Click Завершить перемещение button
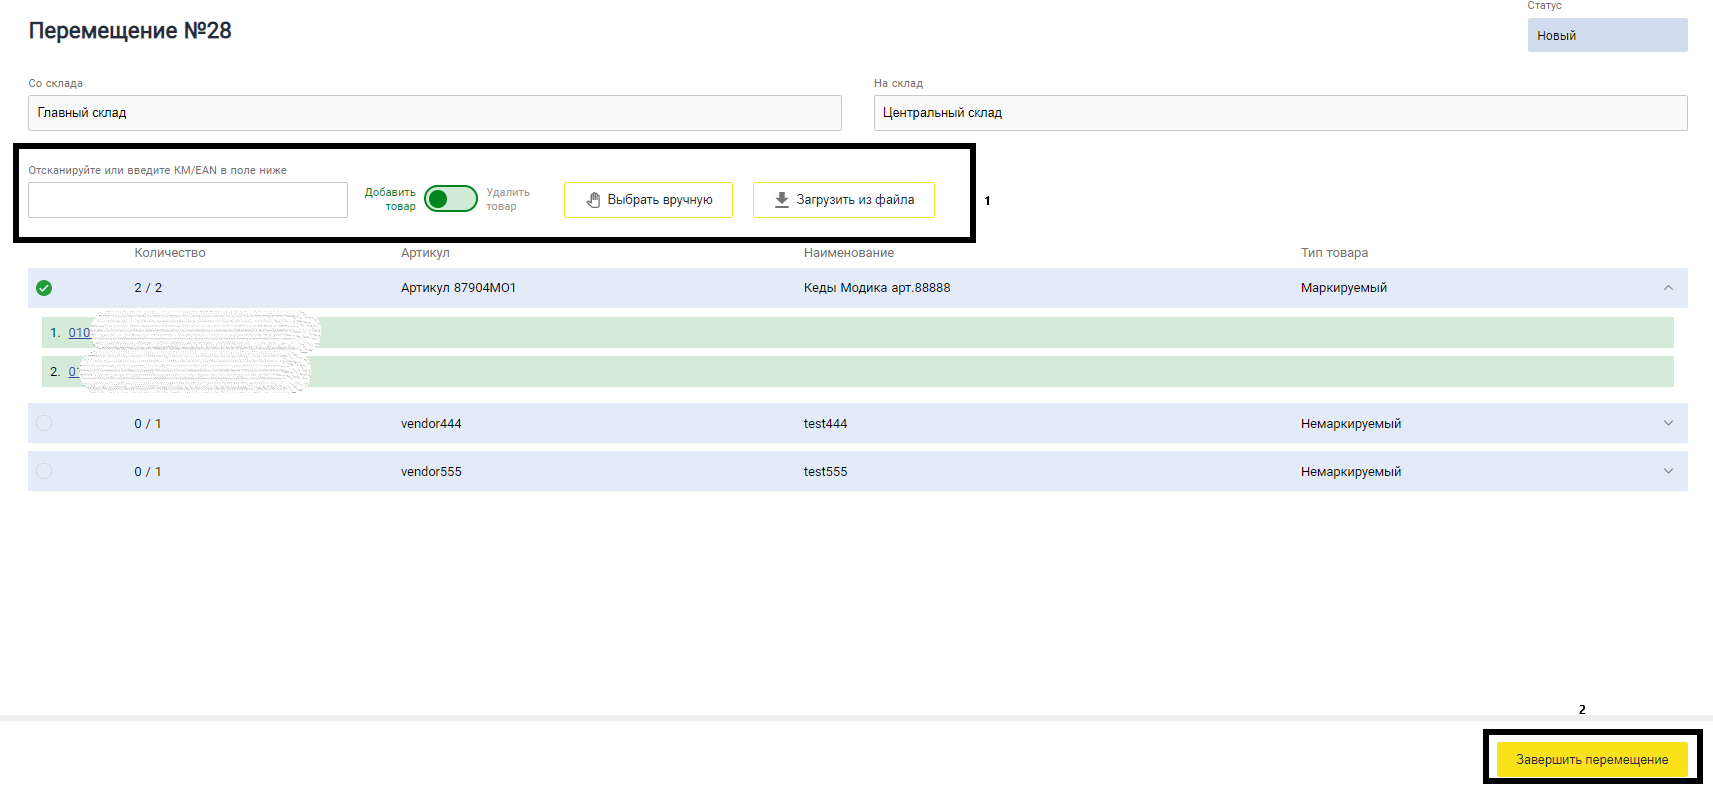The height and width of the screenshot is (788, 1713). [x=1592, y=759]
